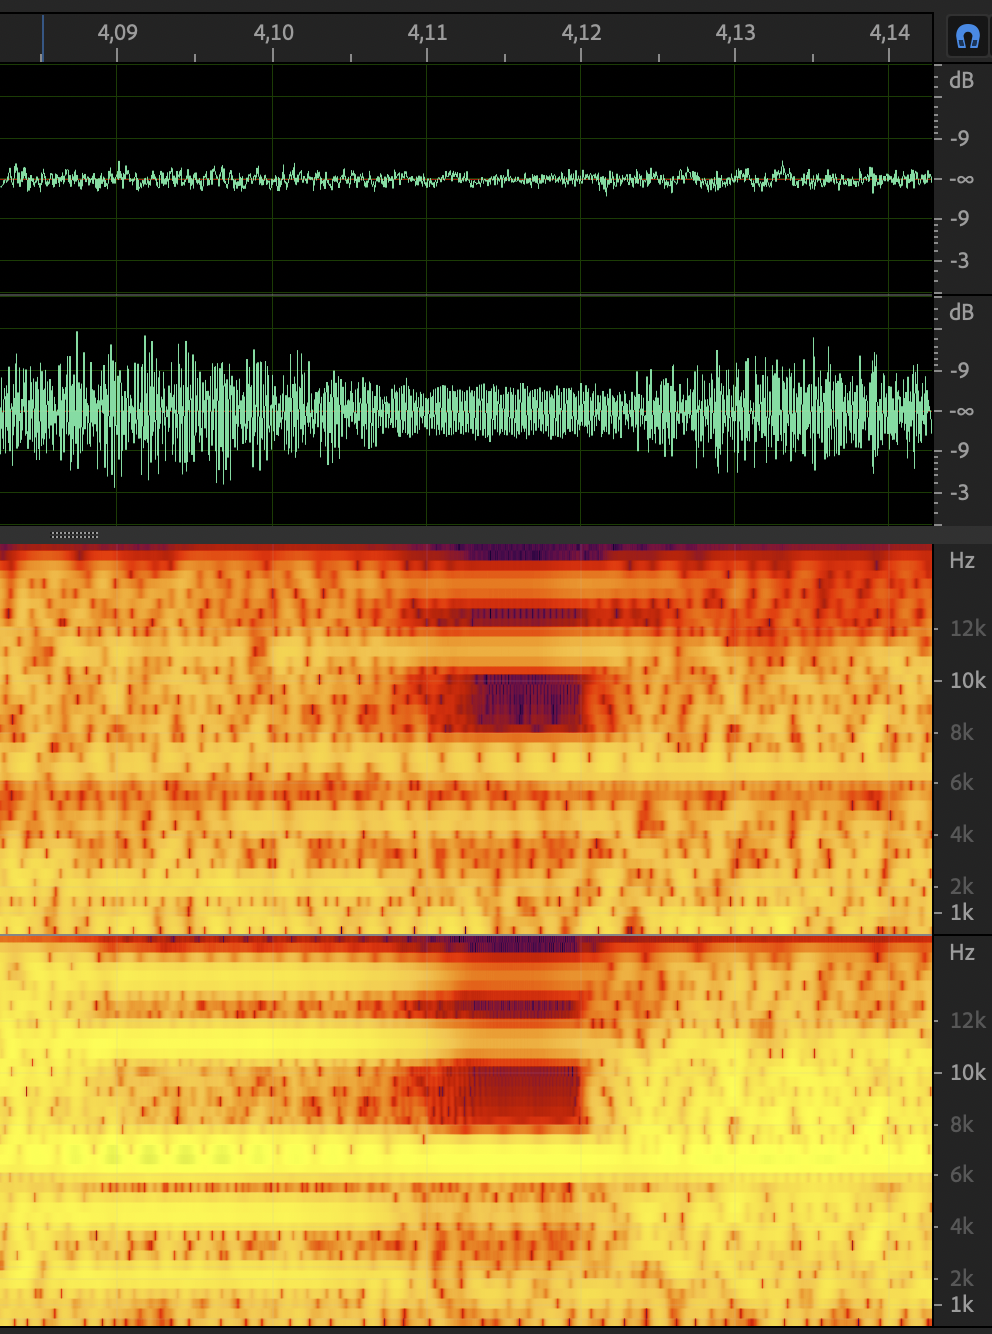Click 10k on the lower frequency scale

(967, 1073)
